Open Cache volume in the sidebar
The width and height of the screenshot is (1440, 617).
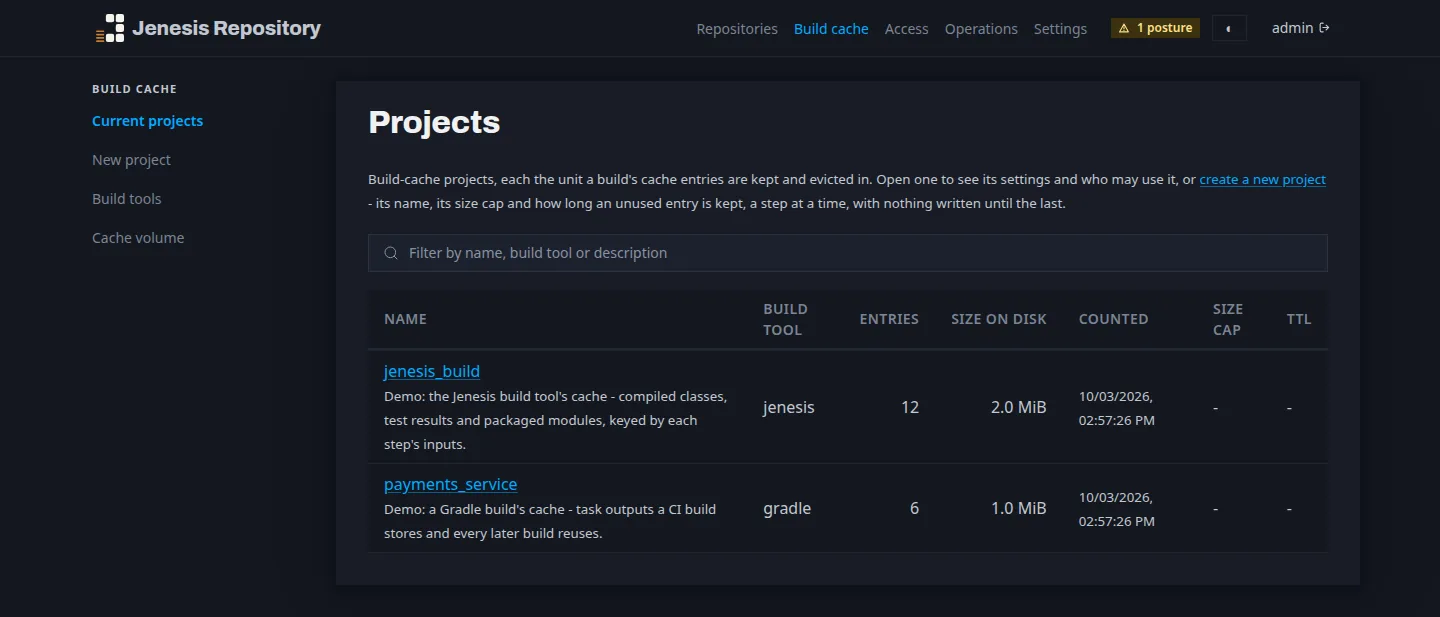138,238
